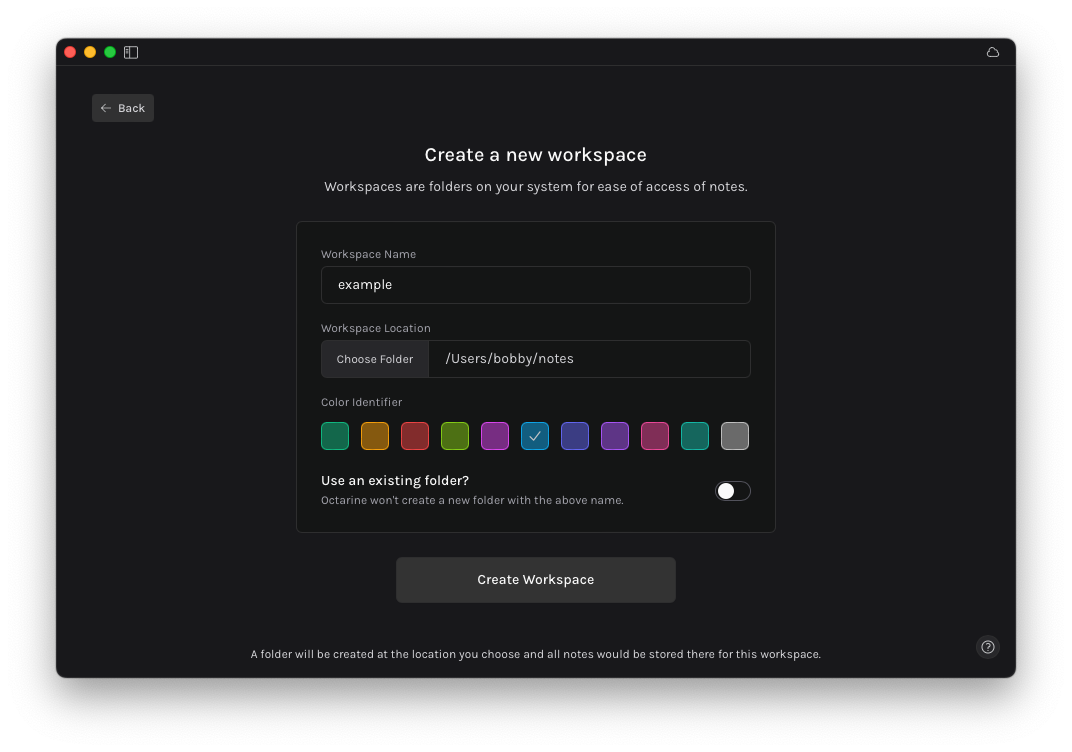Click the '/Users/bobby/notes' location field

(x=590, y=358)
